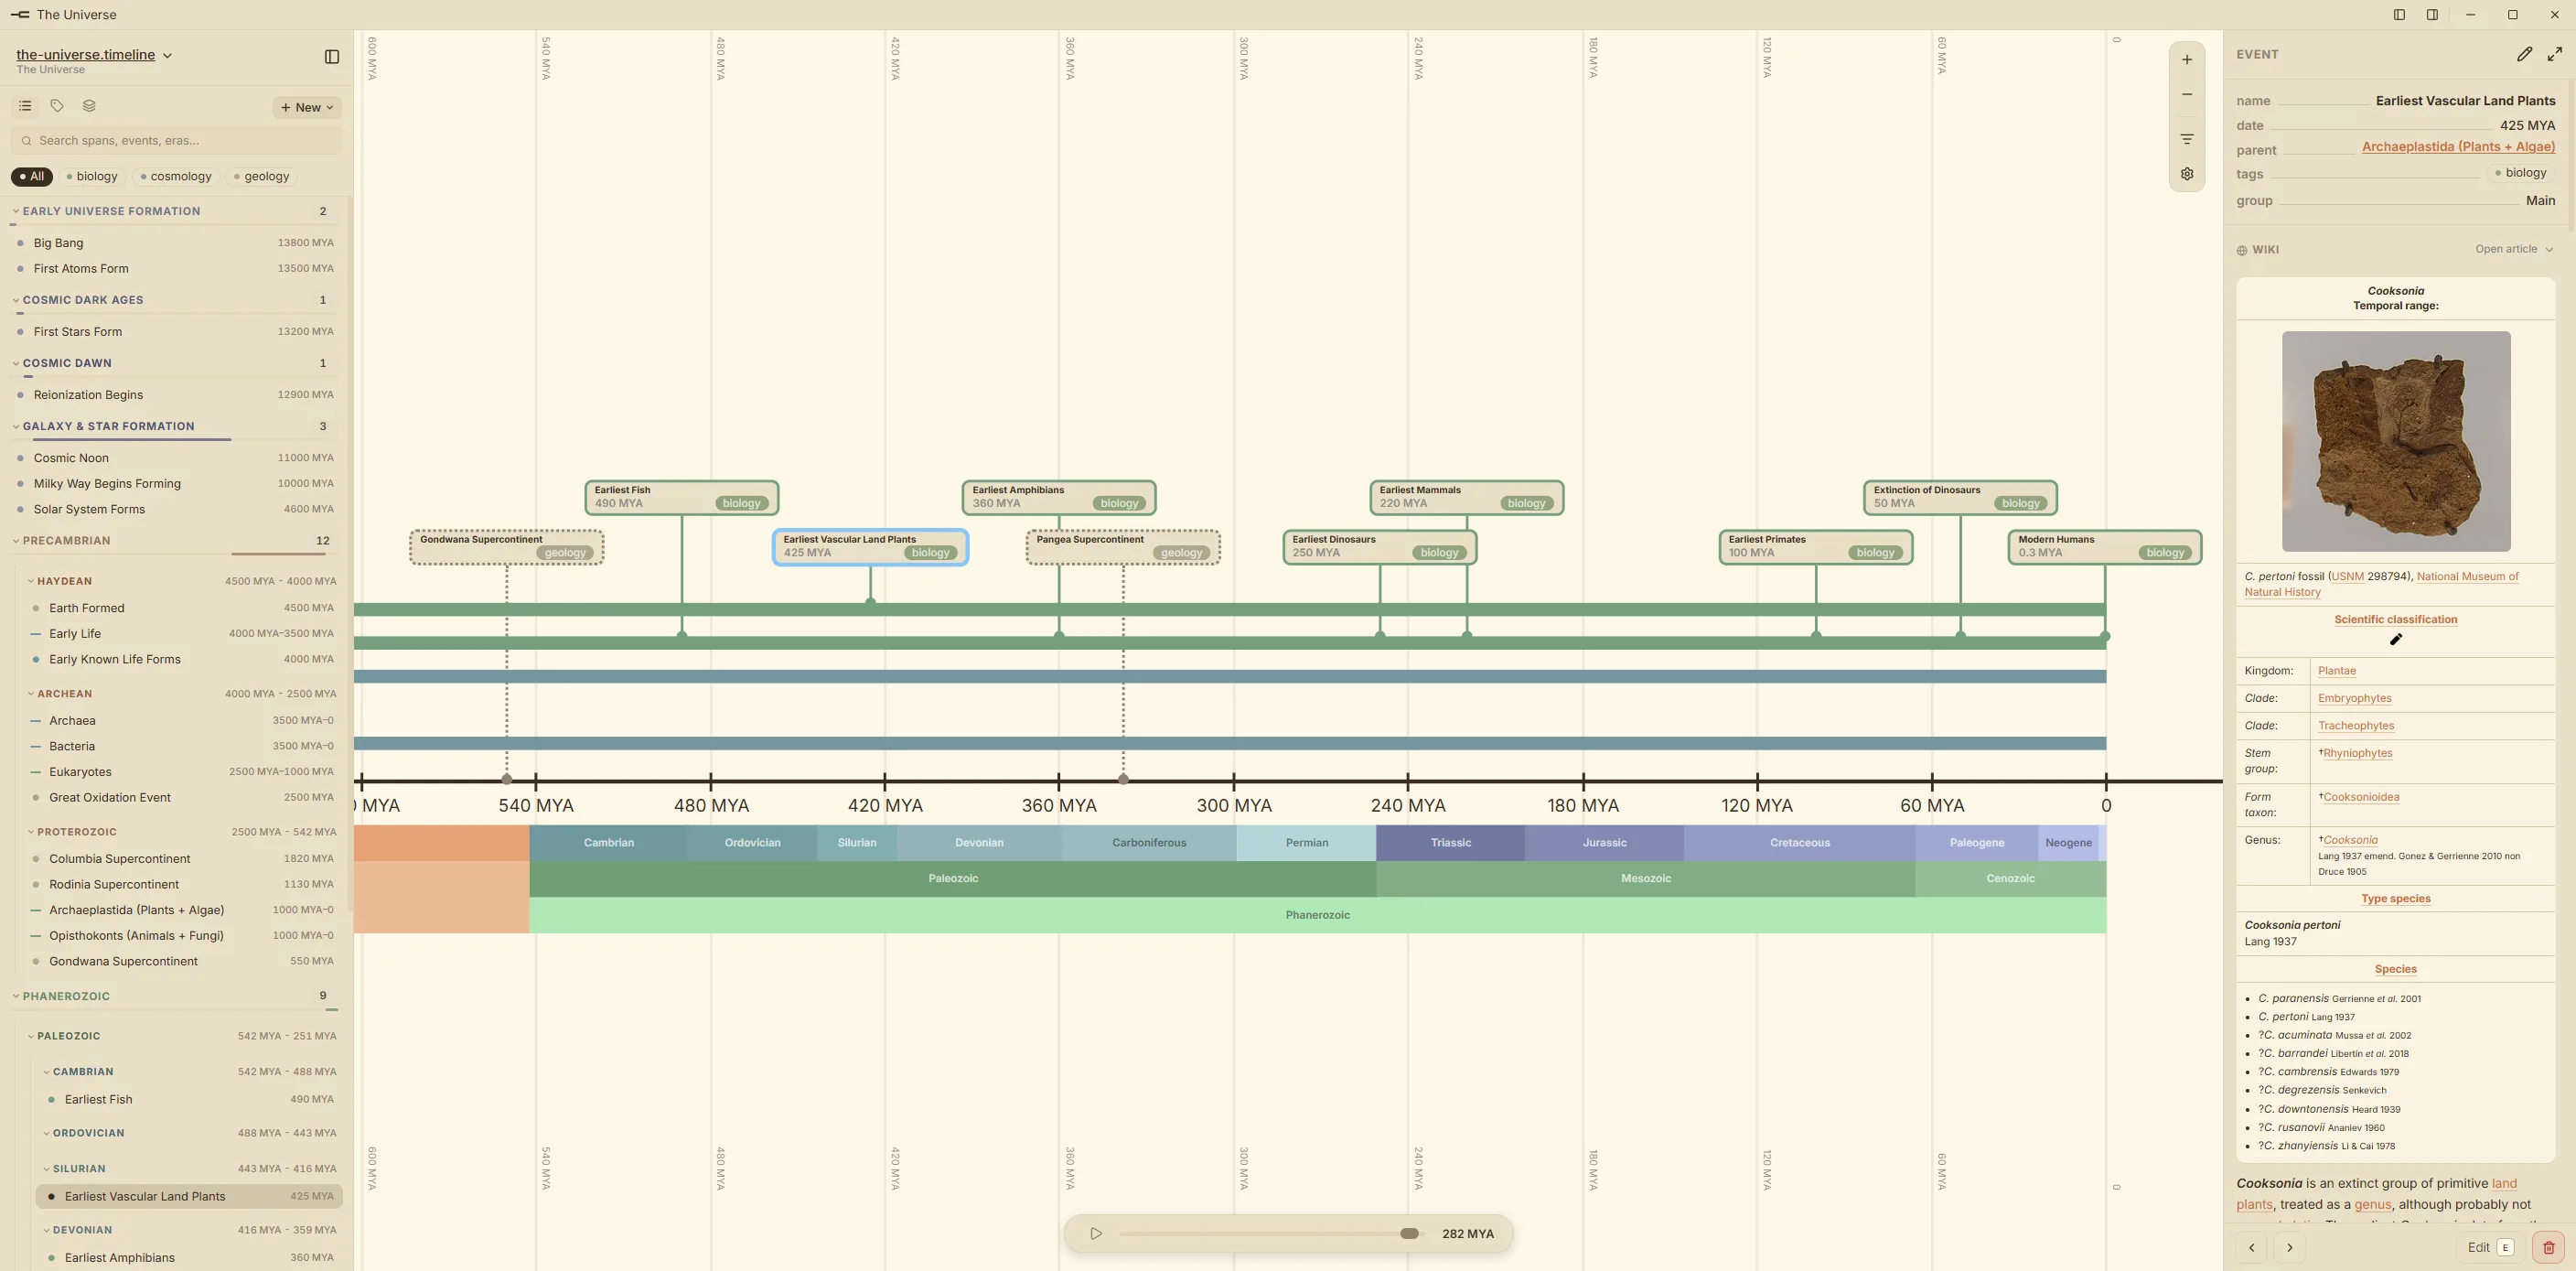
Task: Click the search spans, events, eras field
Action: pos(176,141)
